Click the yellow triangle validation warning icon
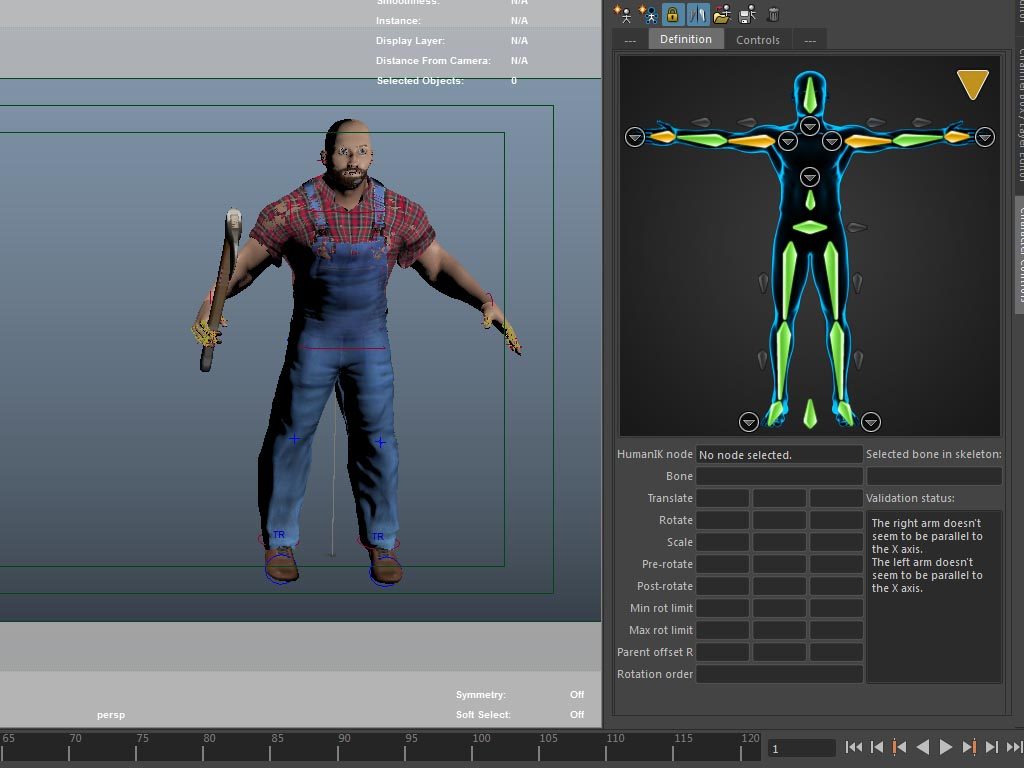Viewport: 1024px width, 768px height. pos(972,84)
